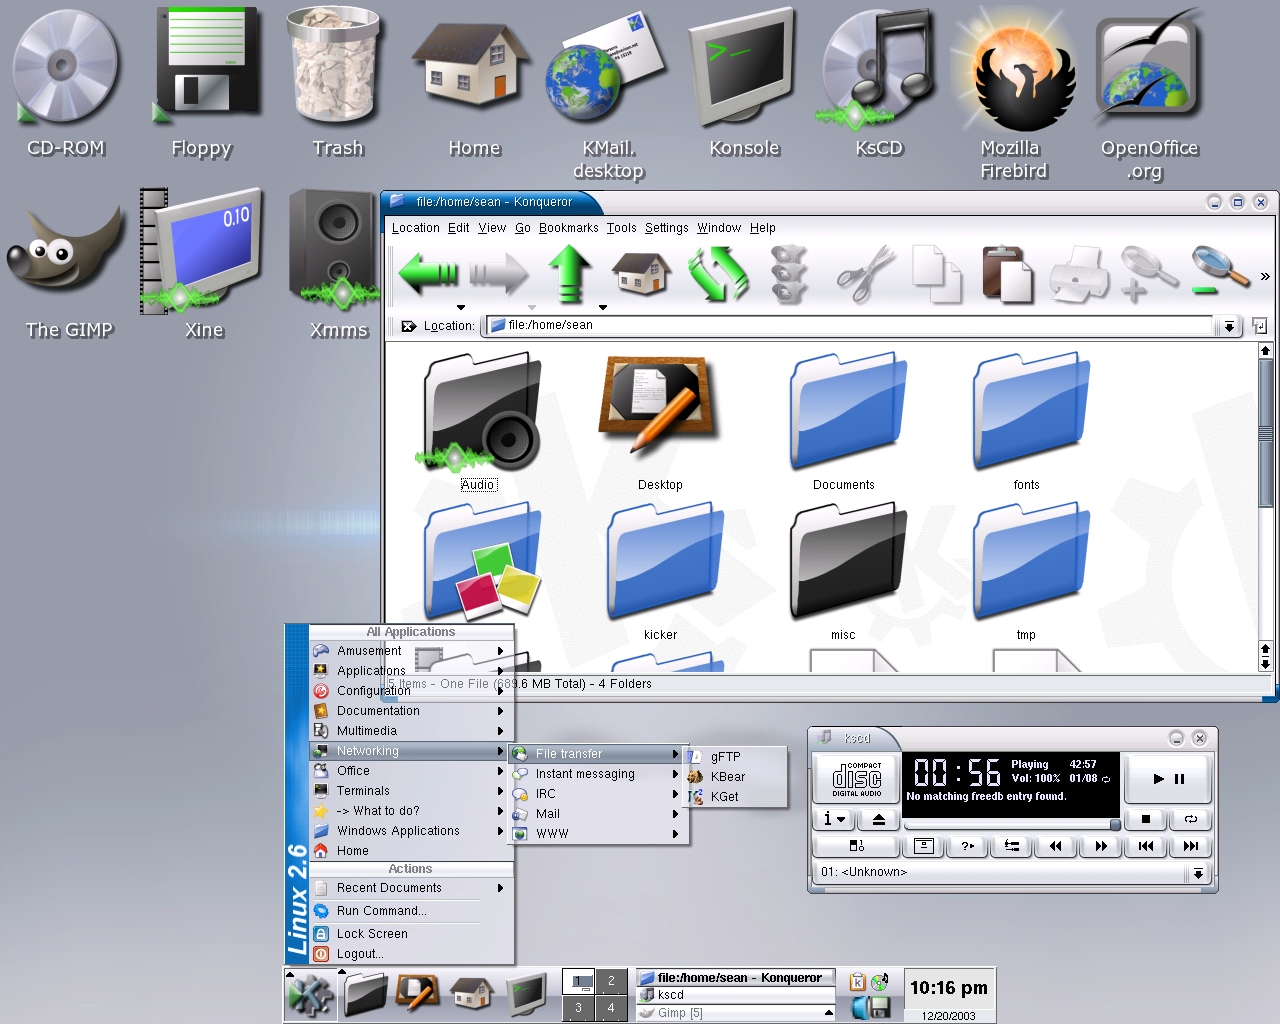Click the kscd volume slider handle
This screenshot has width=1280, height=1024.
pyautogui.click(x=1114, y=825)
